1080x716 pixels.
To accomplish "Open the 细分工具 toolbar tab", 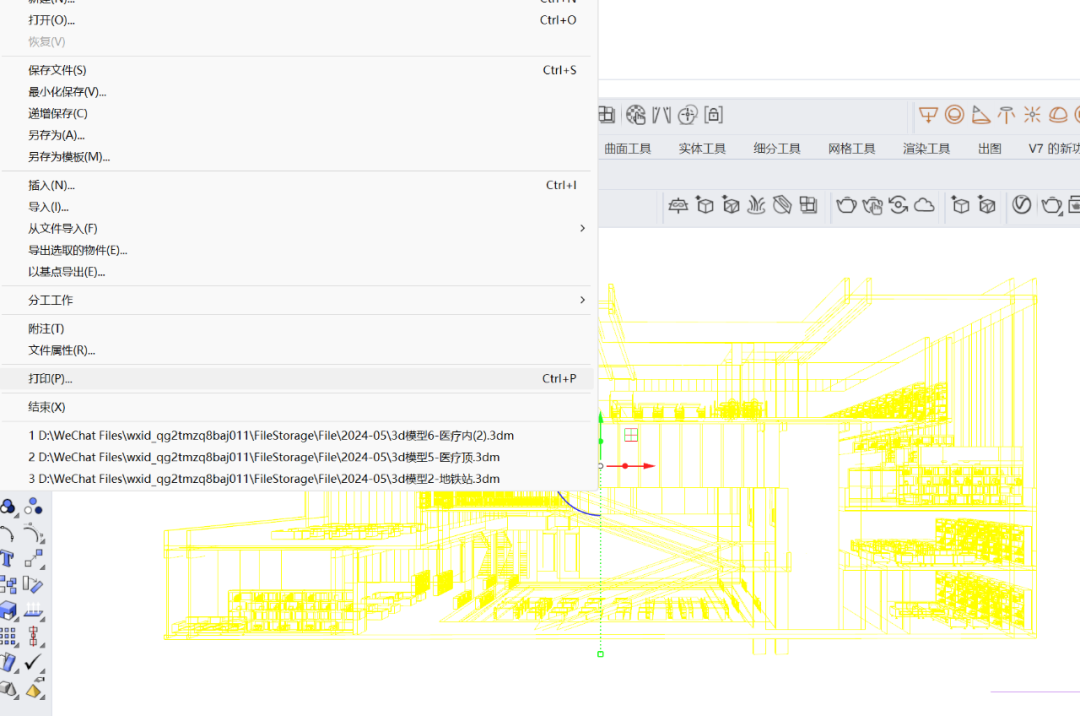I will (x=777, y=148).
